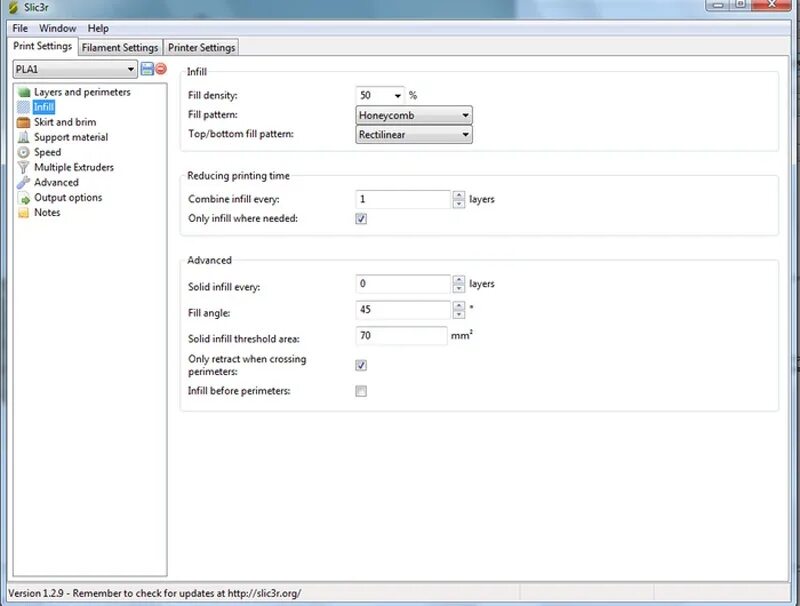The image size is (800, 606).
Task: Open the Advanced settings page in the tree
Action: point(56,183)
